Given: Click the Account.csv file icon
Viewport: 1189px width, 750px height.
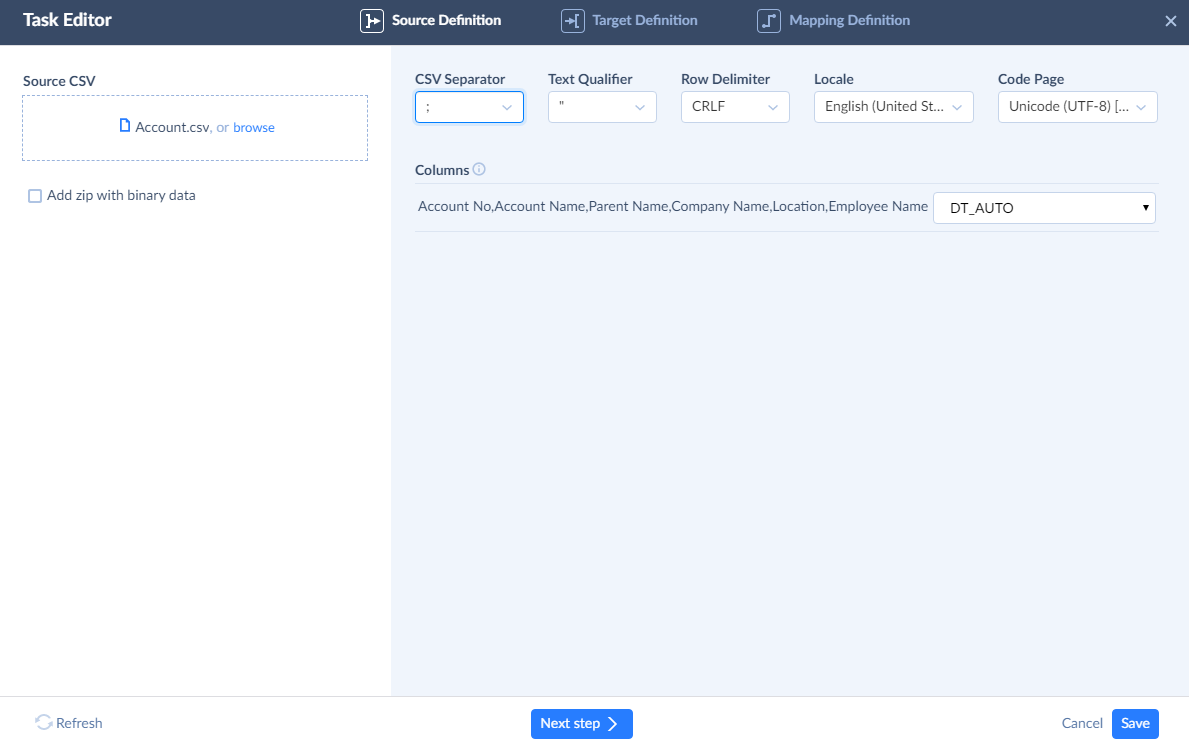Looking at the screenshot, I should (124, 125).
